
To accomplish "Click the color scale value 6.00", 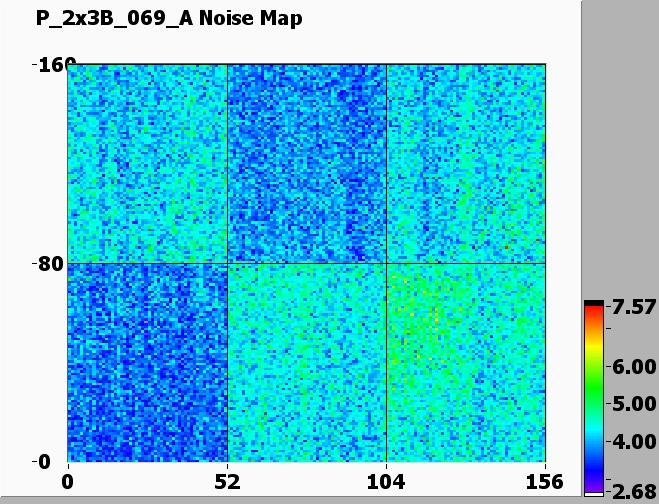I will [x=634, y=367].
